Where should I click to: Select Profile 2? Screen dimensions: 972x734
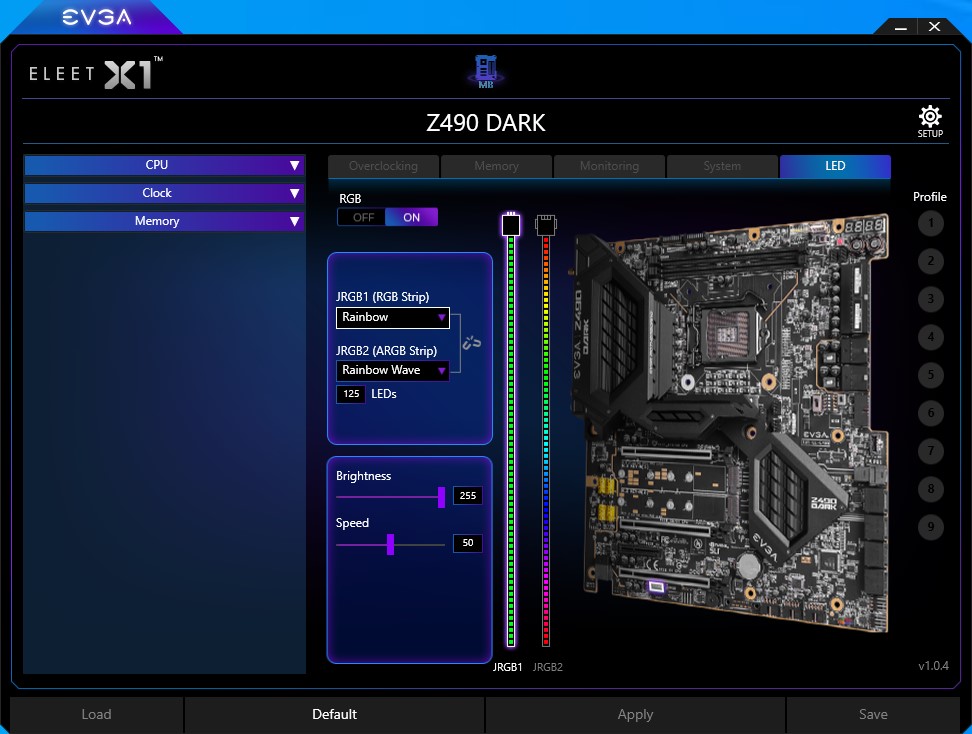click(930, 261)
